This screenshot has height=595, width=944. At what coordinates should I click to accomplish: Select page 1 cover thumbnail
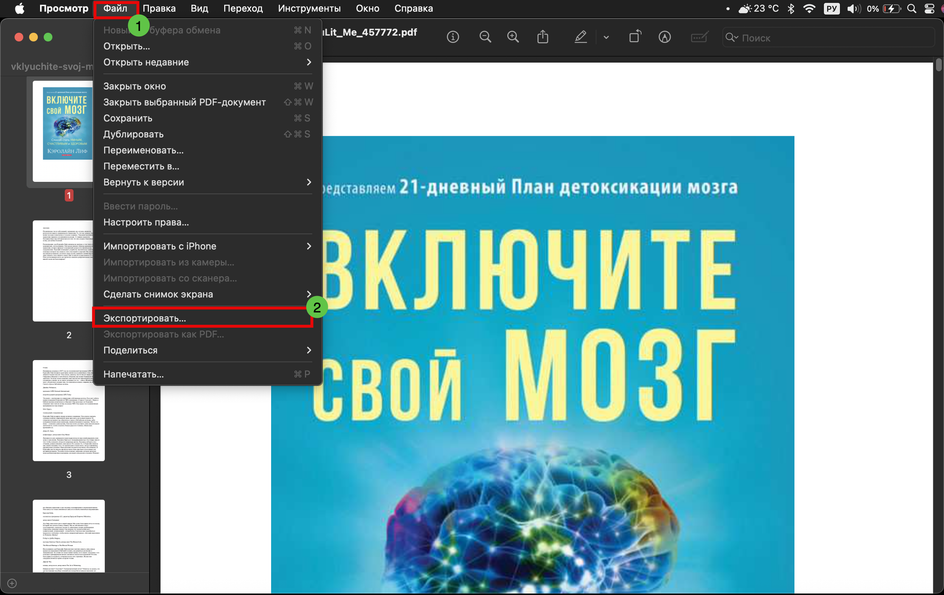click(63, 131)
